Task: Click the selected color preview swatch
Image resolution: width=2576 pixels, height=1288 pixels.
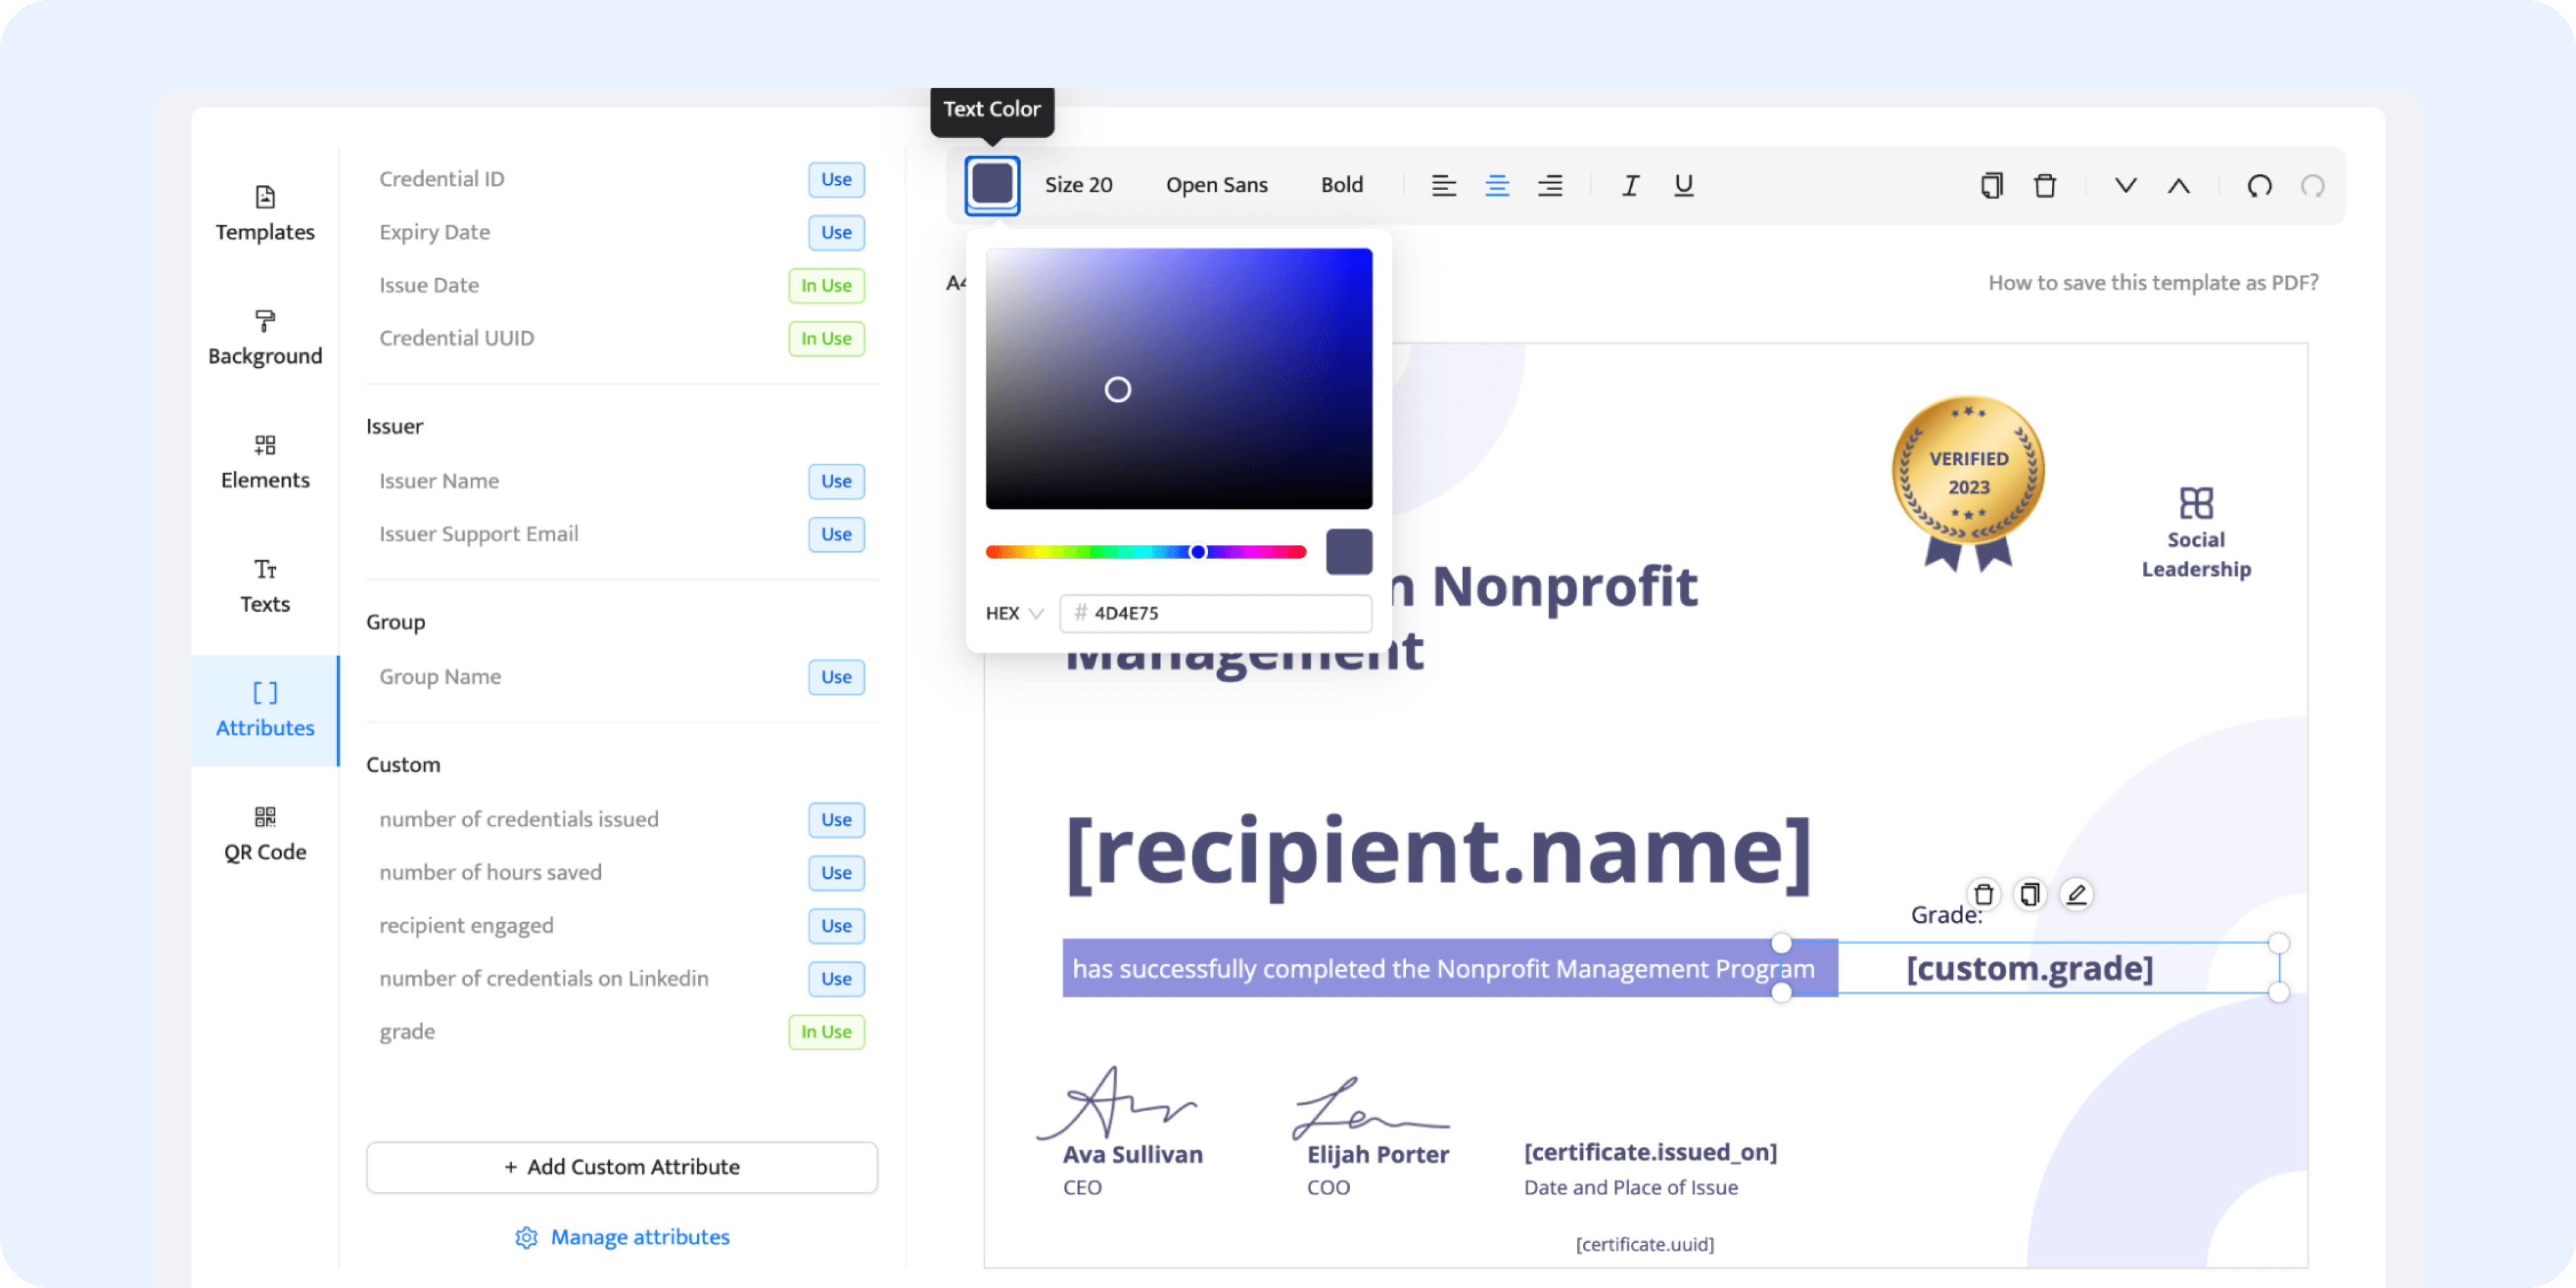Action: point(1348,551)
